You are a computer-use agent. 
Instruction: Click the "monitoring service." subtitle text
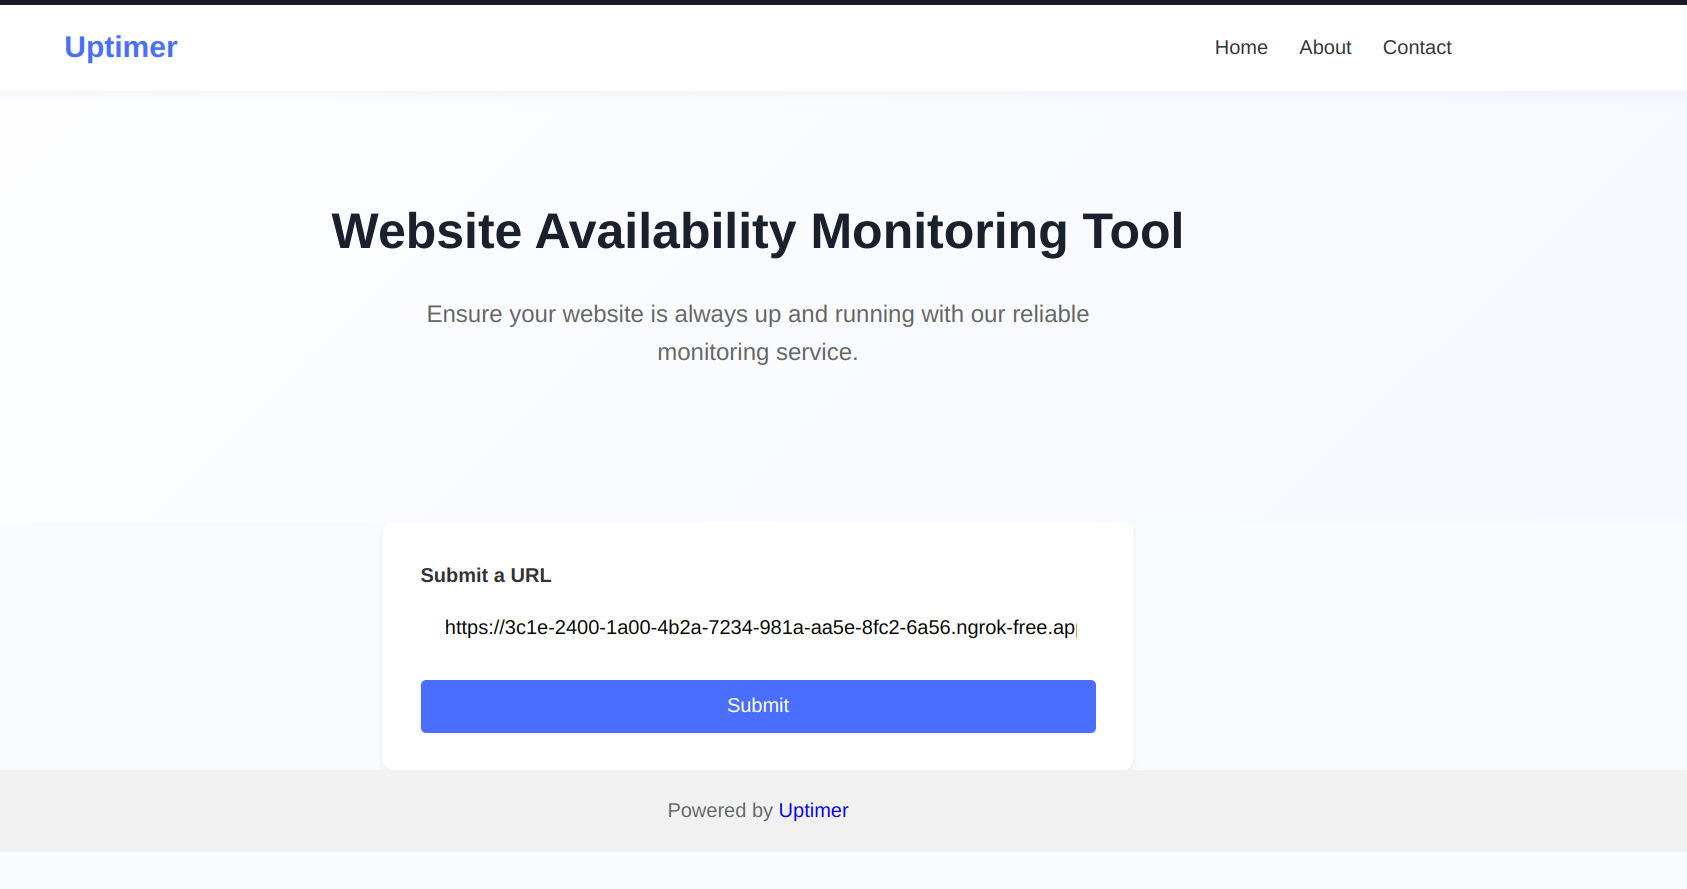pos(757,352)
